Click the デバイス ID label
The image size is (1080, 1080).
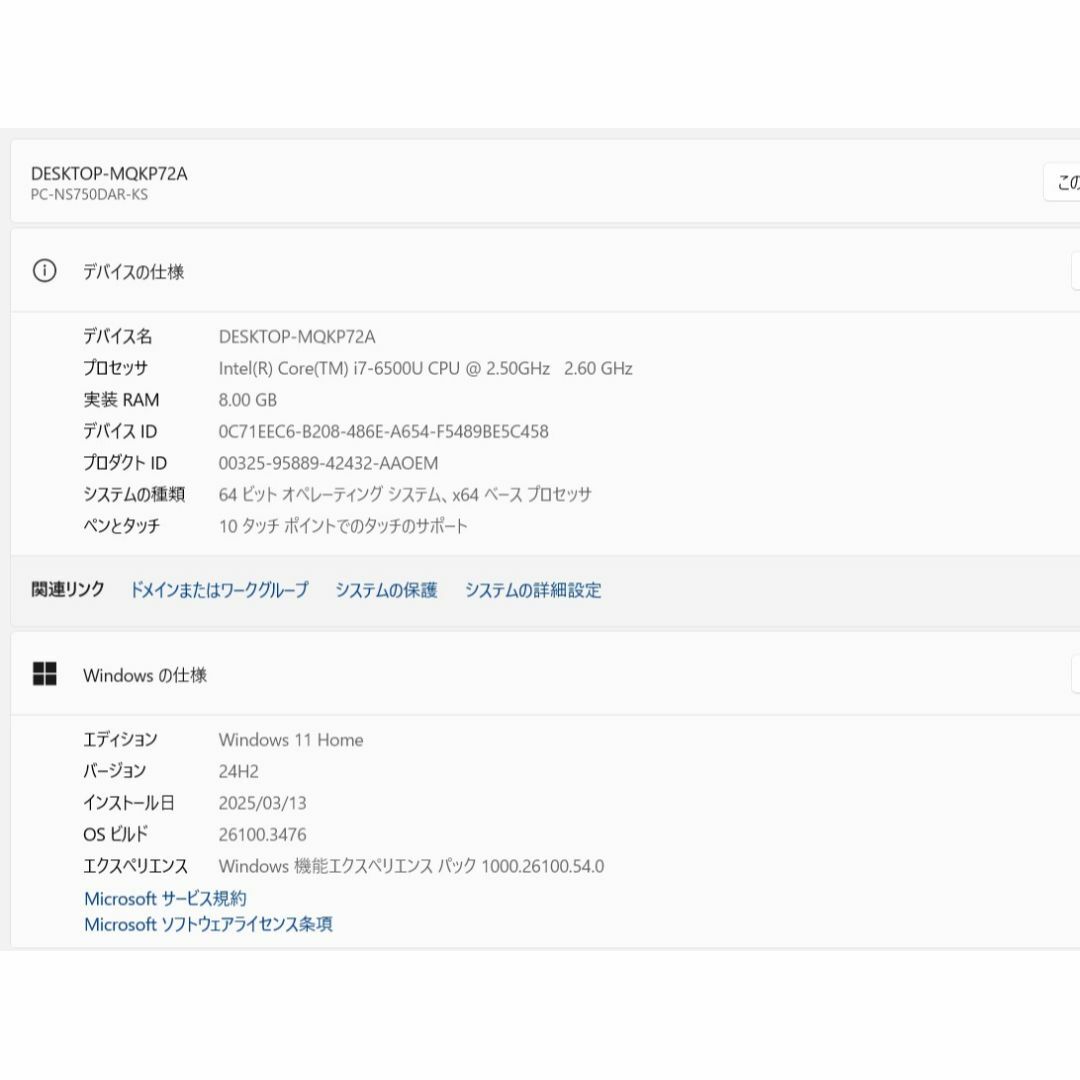coord(120,432)
